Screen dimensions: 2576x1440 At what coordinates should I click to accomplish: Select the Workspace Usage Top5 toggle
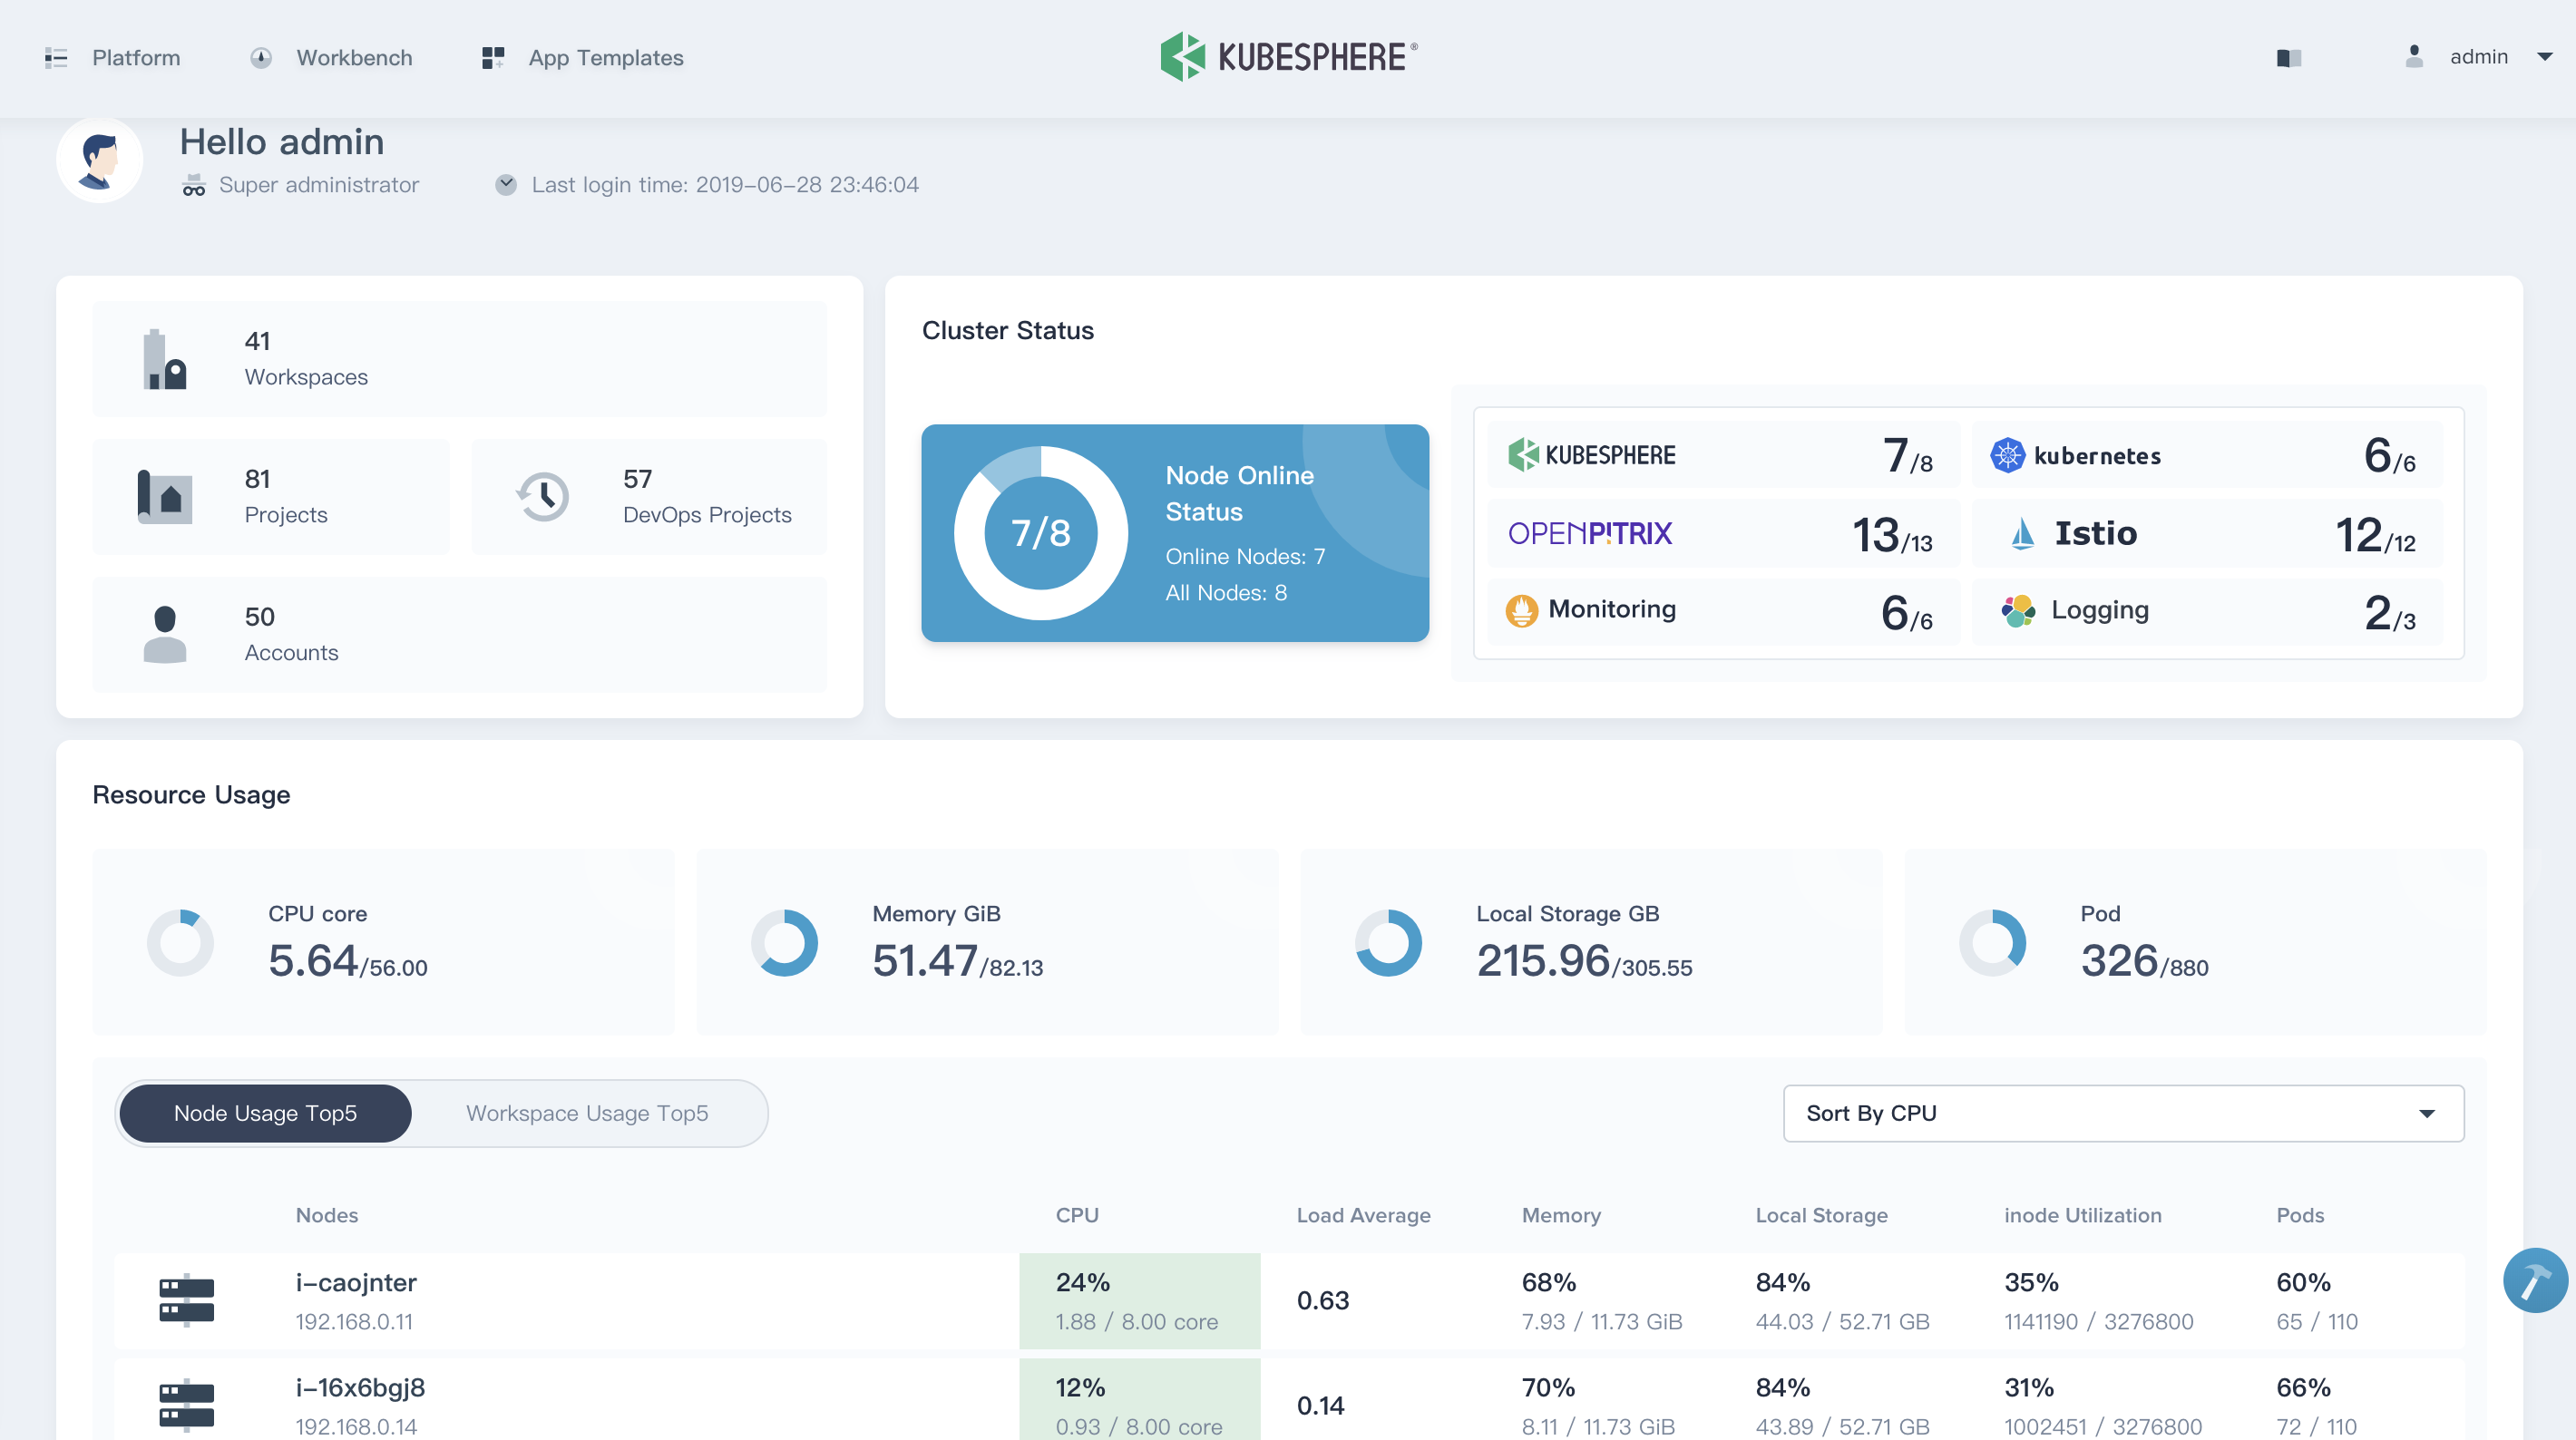tap(588, 1111)
